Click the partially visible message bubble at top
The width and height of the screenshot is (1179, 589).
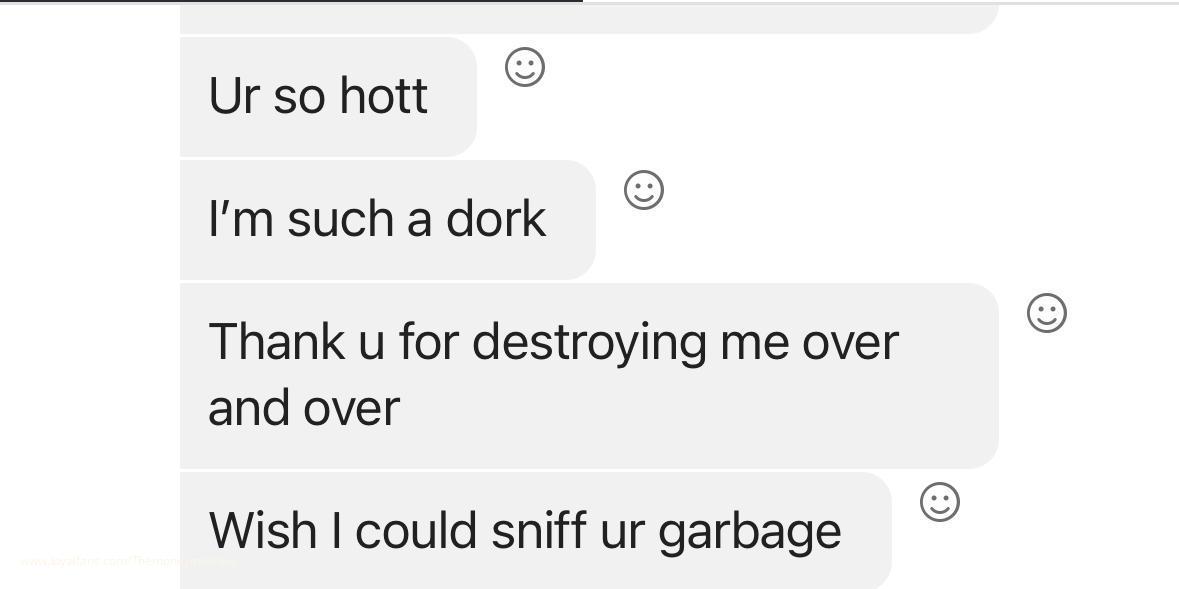click(x=589, y=19)
